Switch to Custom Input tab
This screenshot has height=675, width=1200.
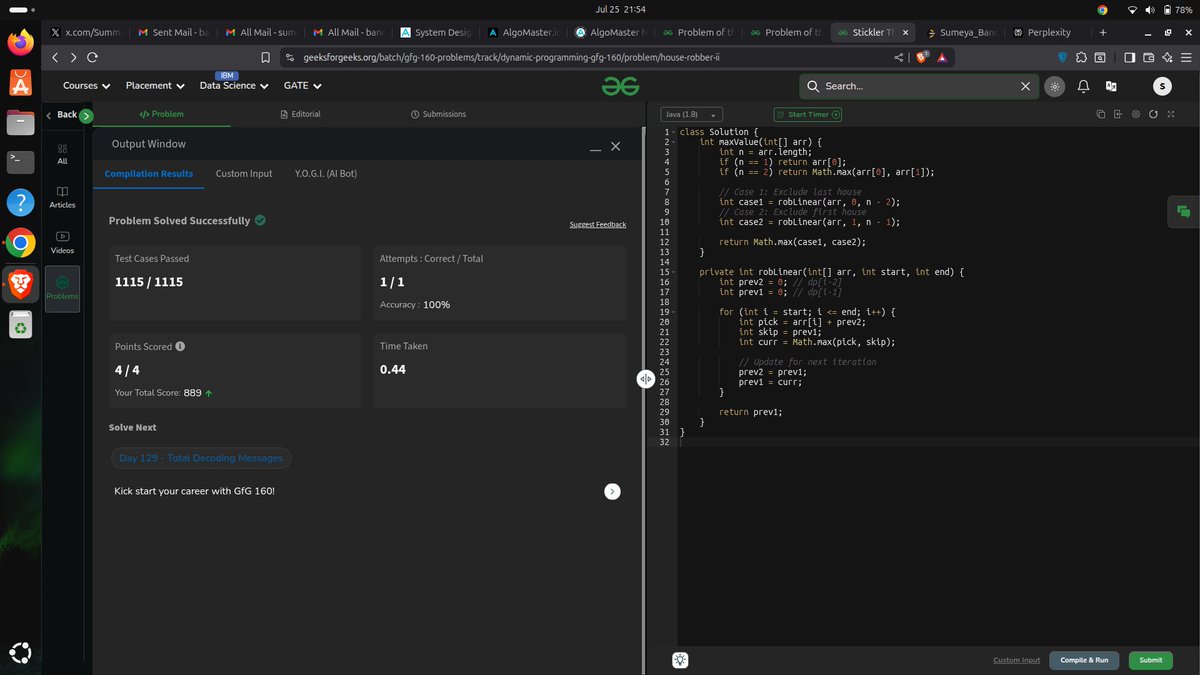pos(244,174)
